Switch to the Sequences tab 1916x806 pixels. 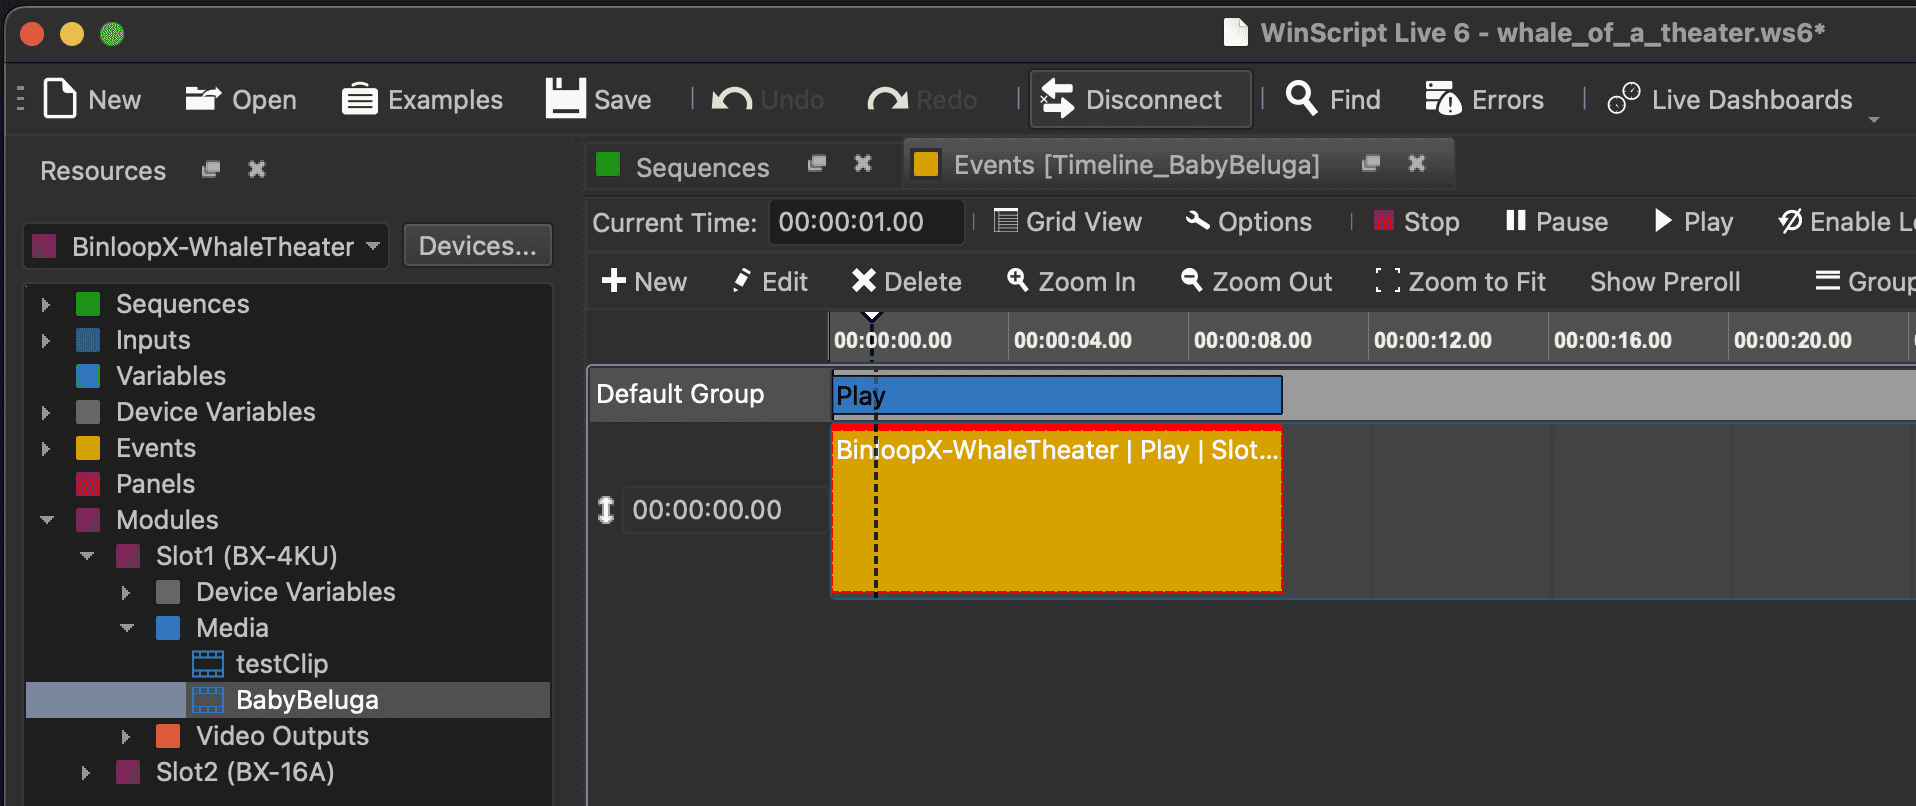(701, 167)
